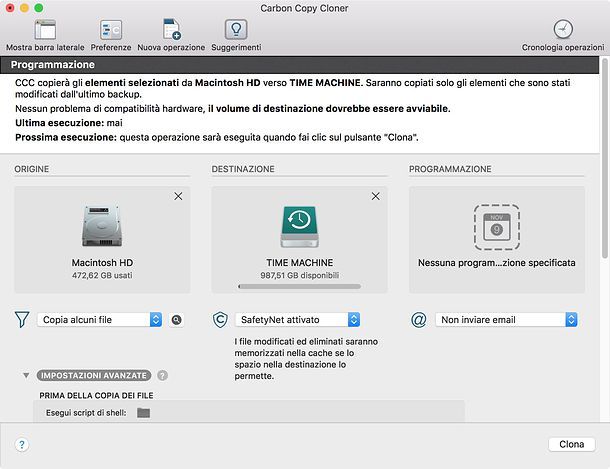
Task: Choose shell script folder icon
Action: point(144,413)
